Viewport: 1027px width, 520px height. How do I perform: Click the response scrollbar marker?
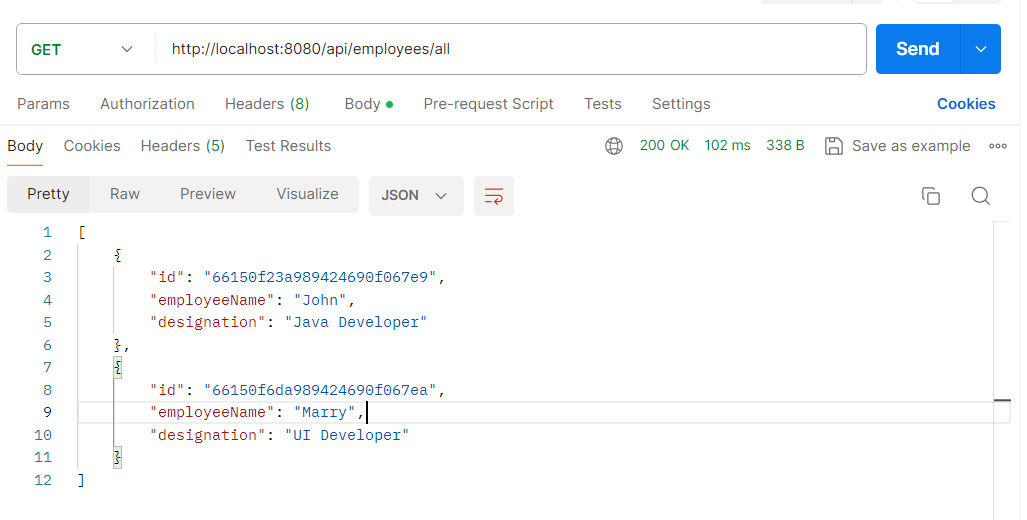1002,400
